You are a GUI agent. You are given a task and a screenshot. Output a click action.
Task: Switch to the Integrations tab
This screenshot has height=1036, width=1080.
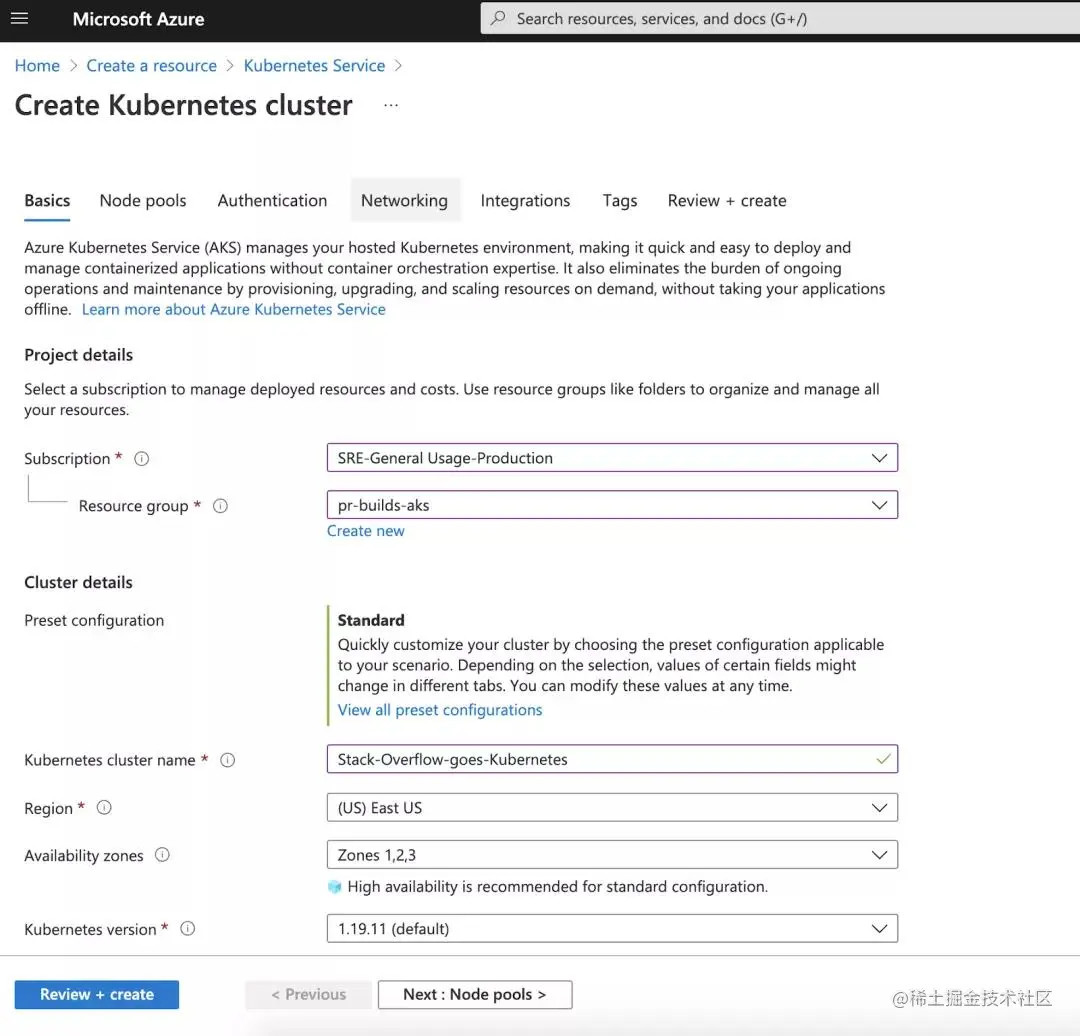click(x=525, y=201)
